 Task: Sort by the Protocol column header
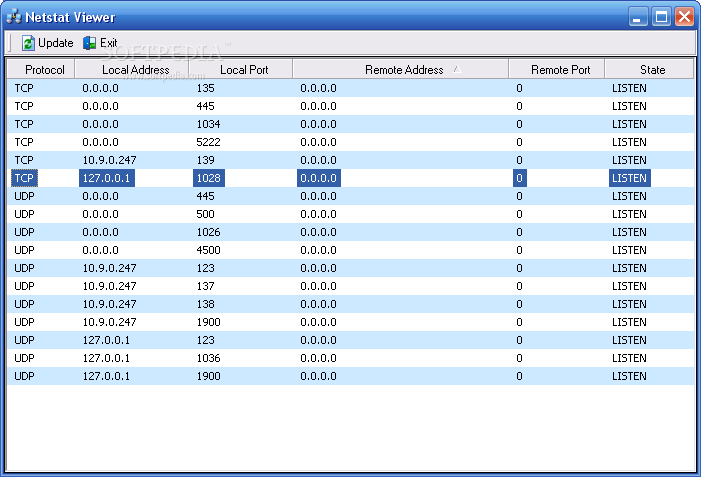click(42, 70)
